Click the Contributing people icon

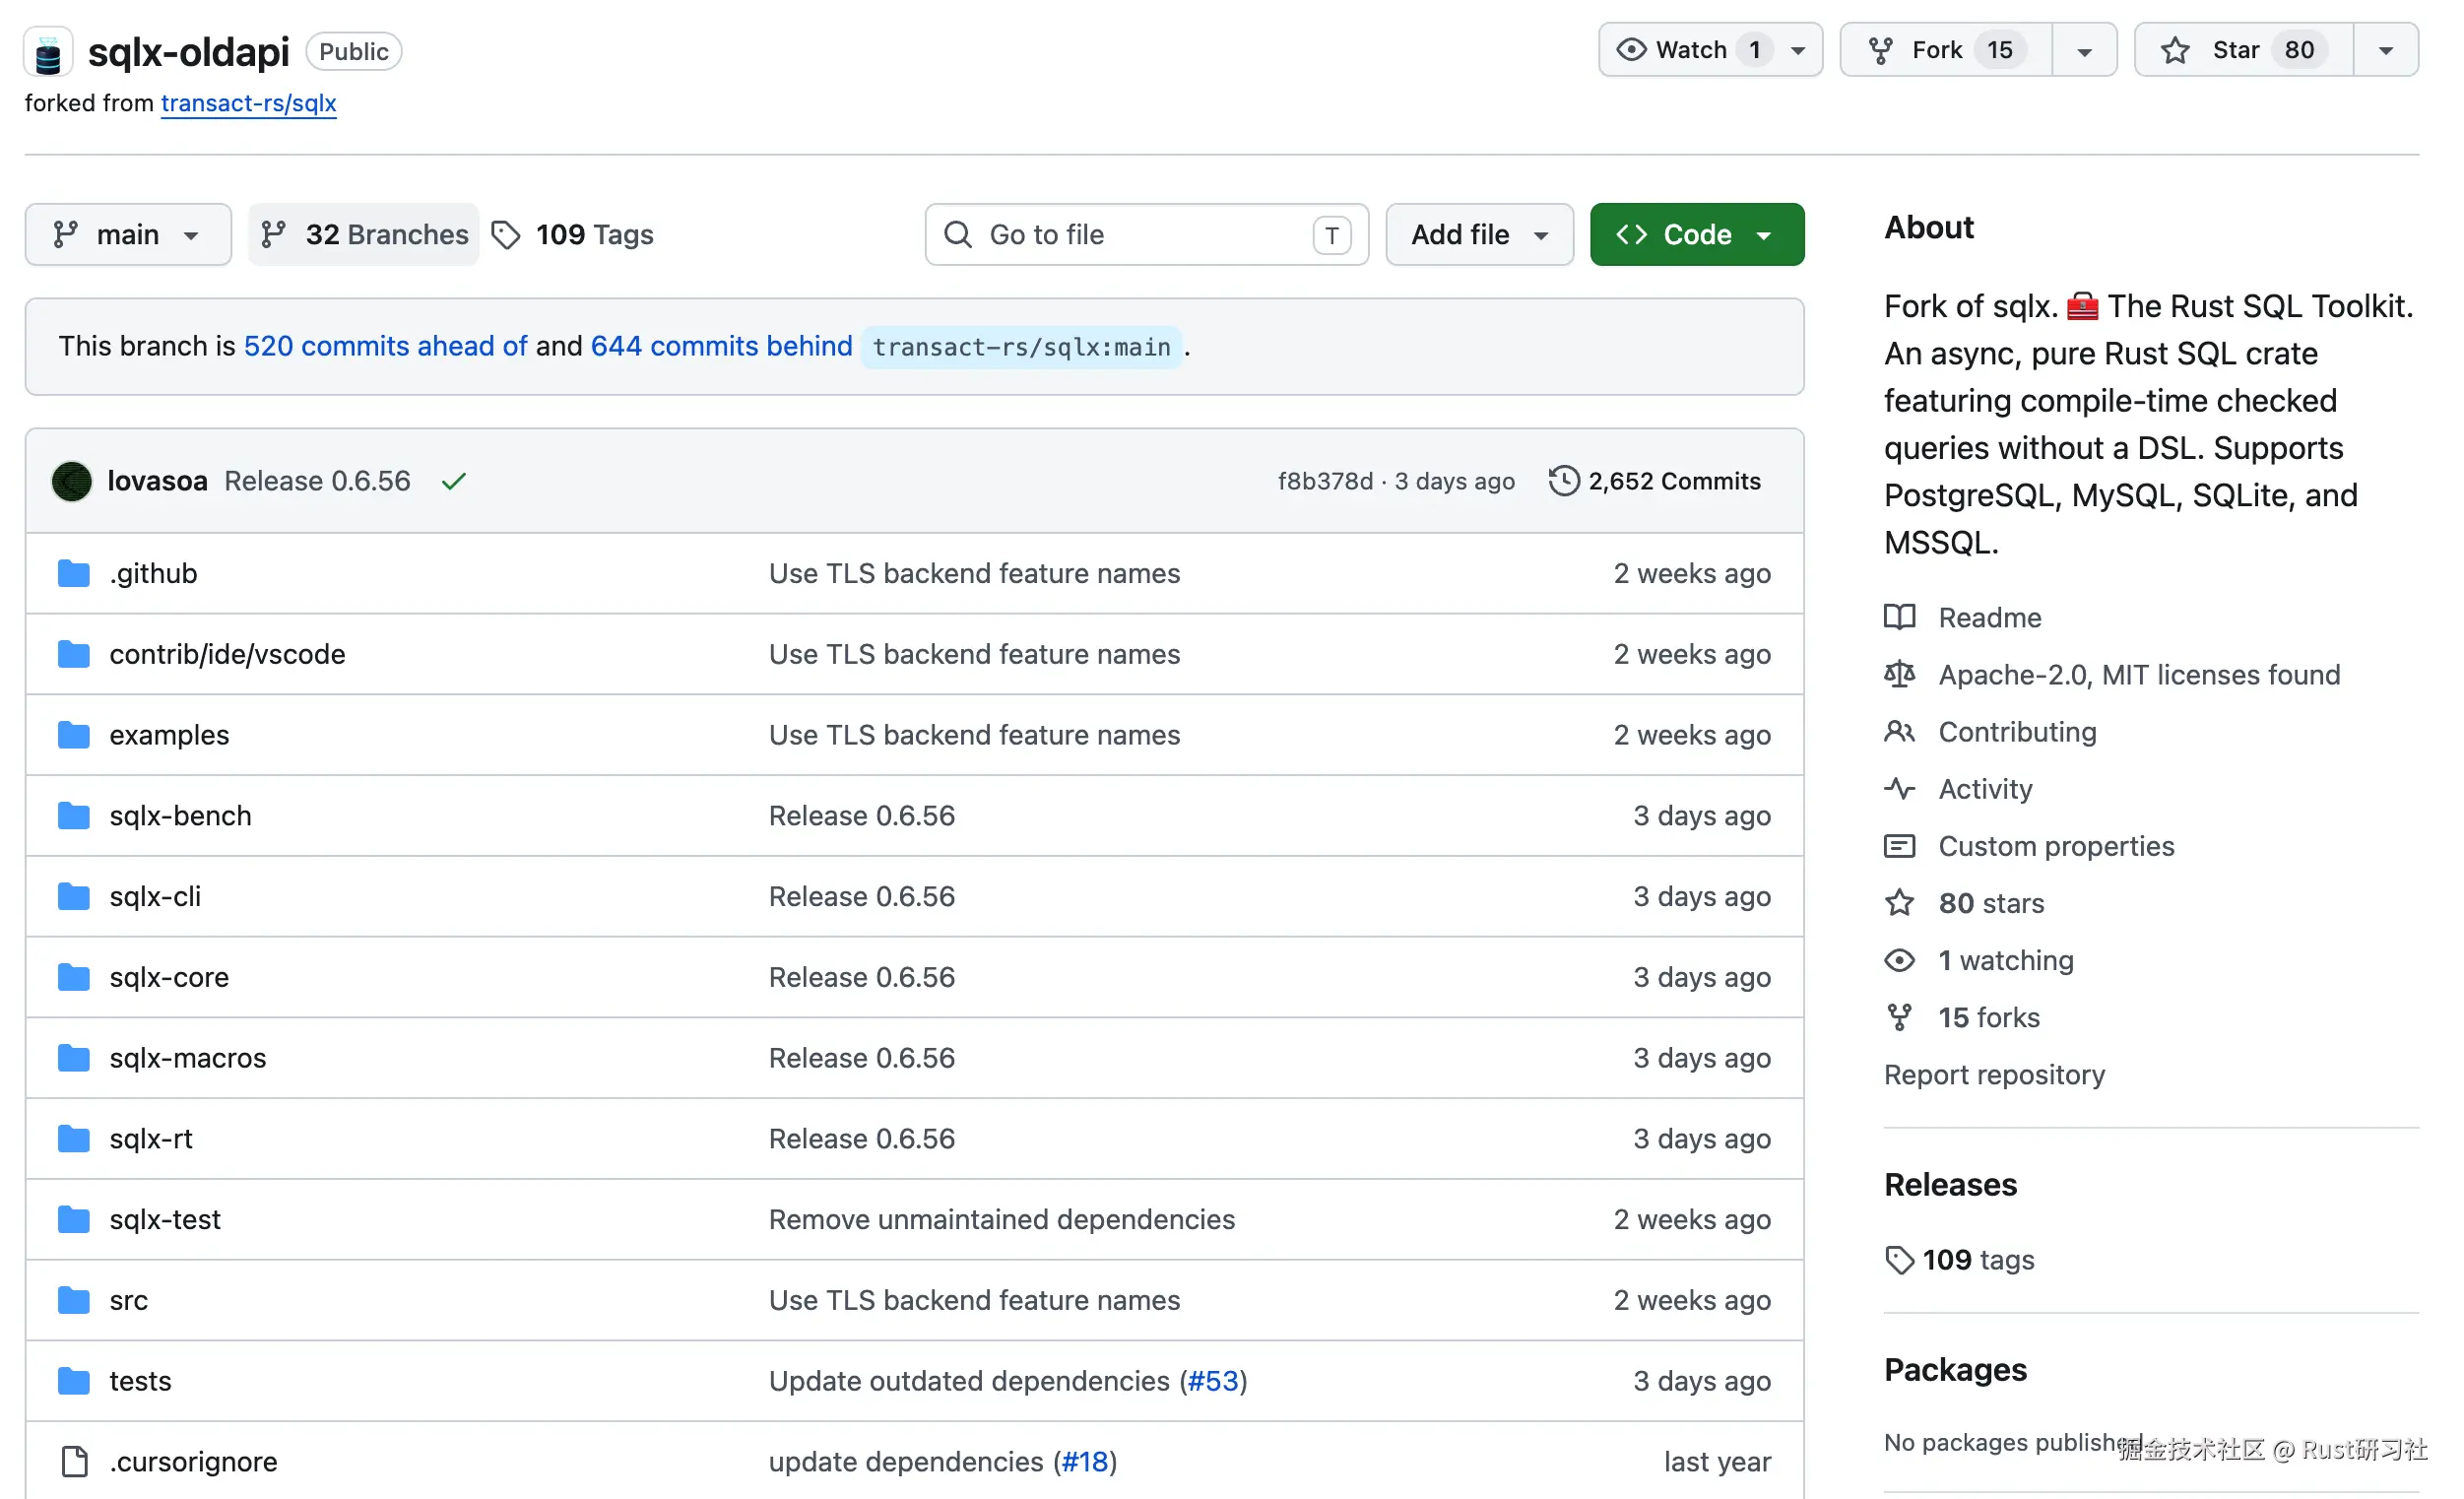1902,733
